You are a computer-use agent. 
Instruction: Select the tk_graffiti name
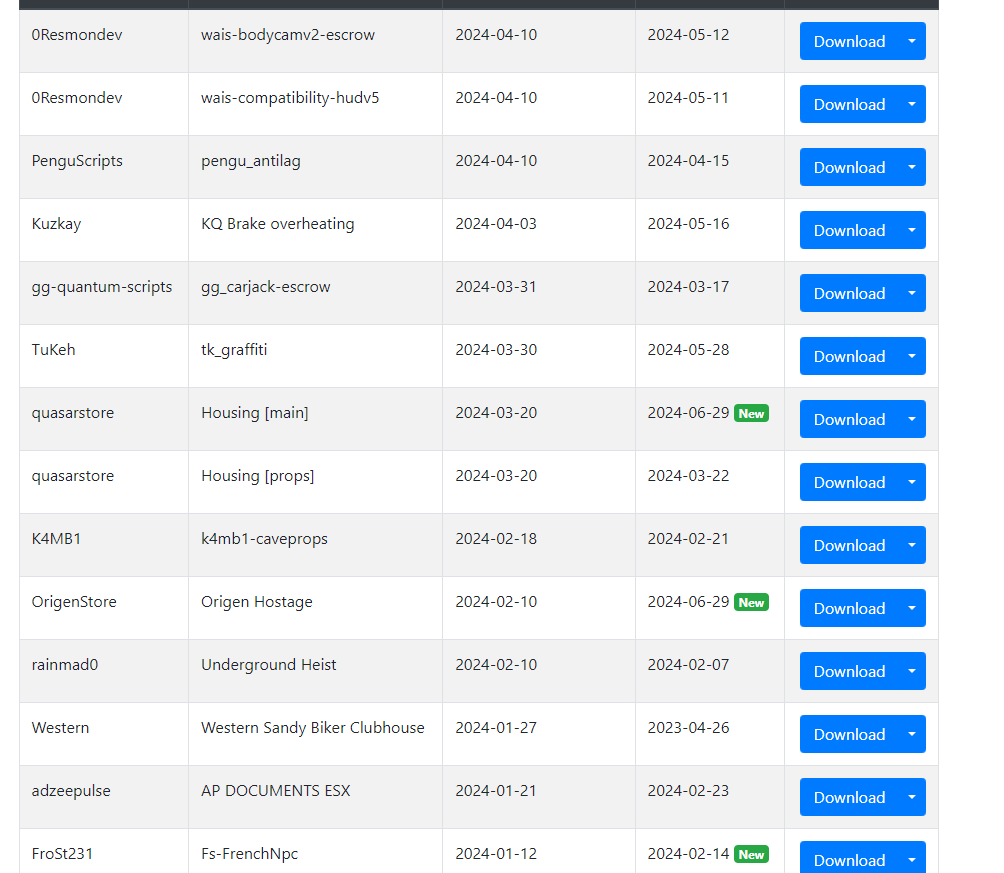pyautogui.click(x=234, y=350)
